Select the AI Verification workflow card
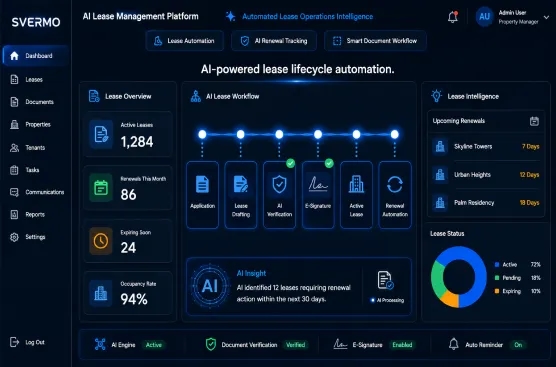This screenshot has height=367, width=556. [279, 195]
